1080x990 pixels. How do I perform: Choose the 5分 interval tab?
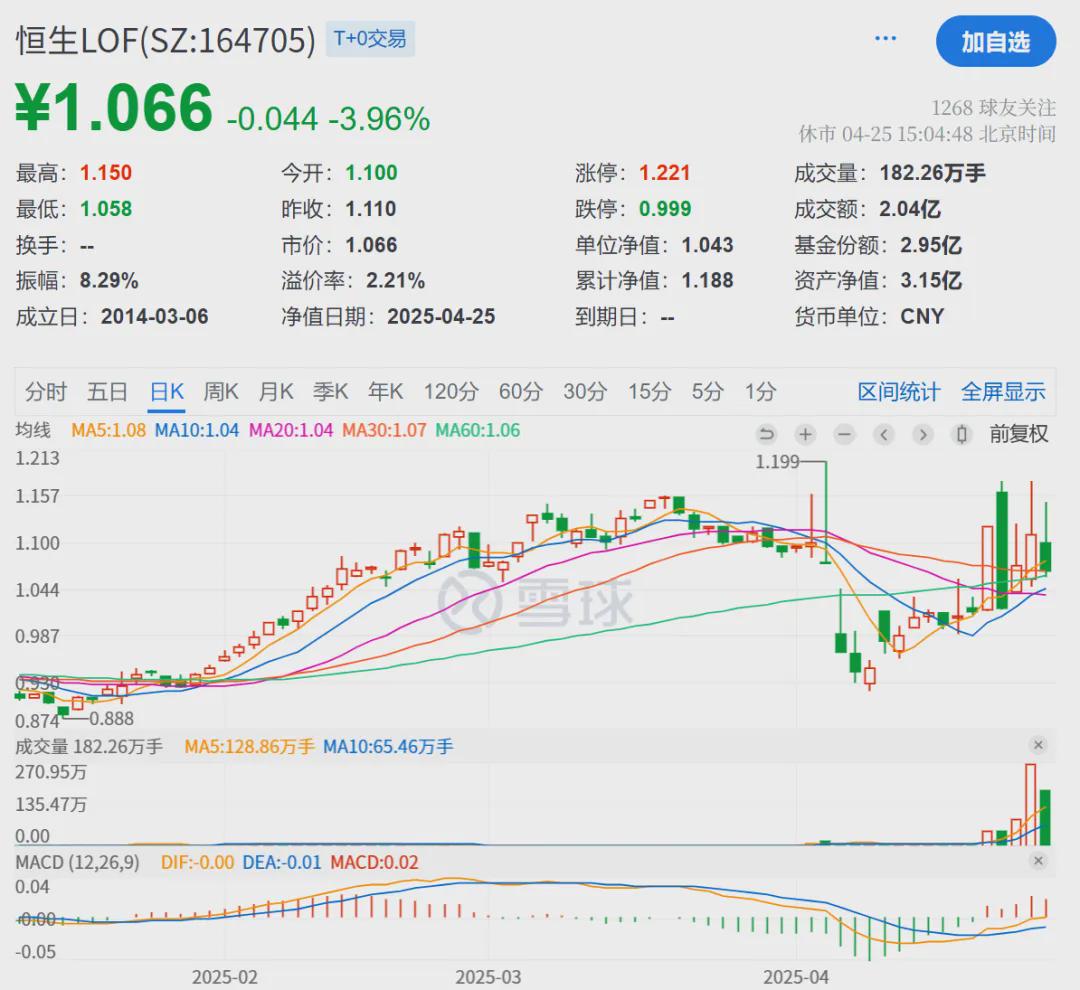point(708,391)
